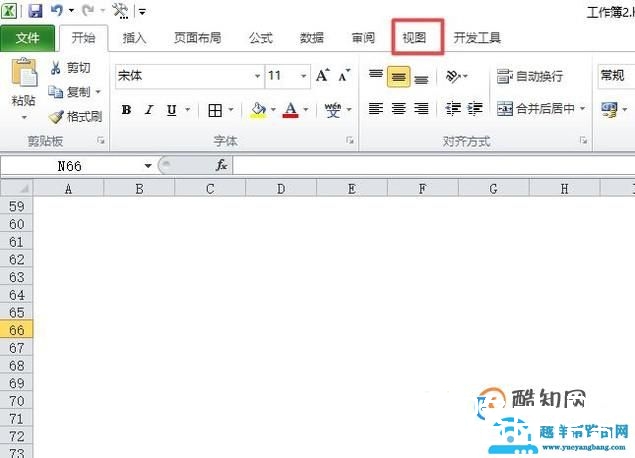The height and width of the screenshot is (458, 635).
Task: Open the 公式 tab
Action: [x=261, y=38]
